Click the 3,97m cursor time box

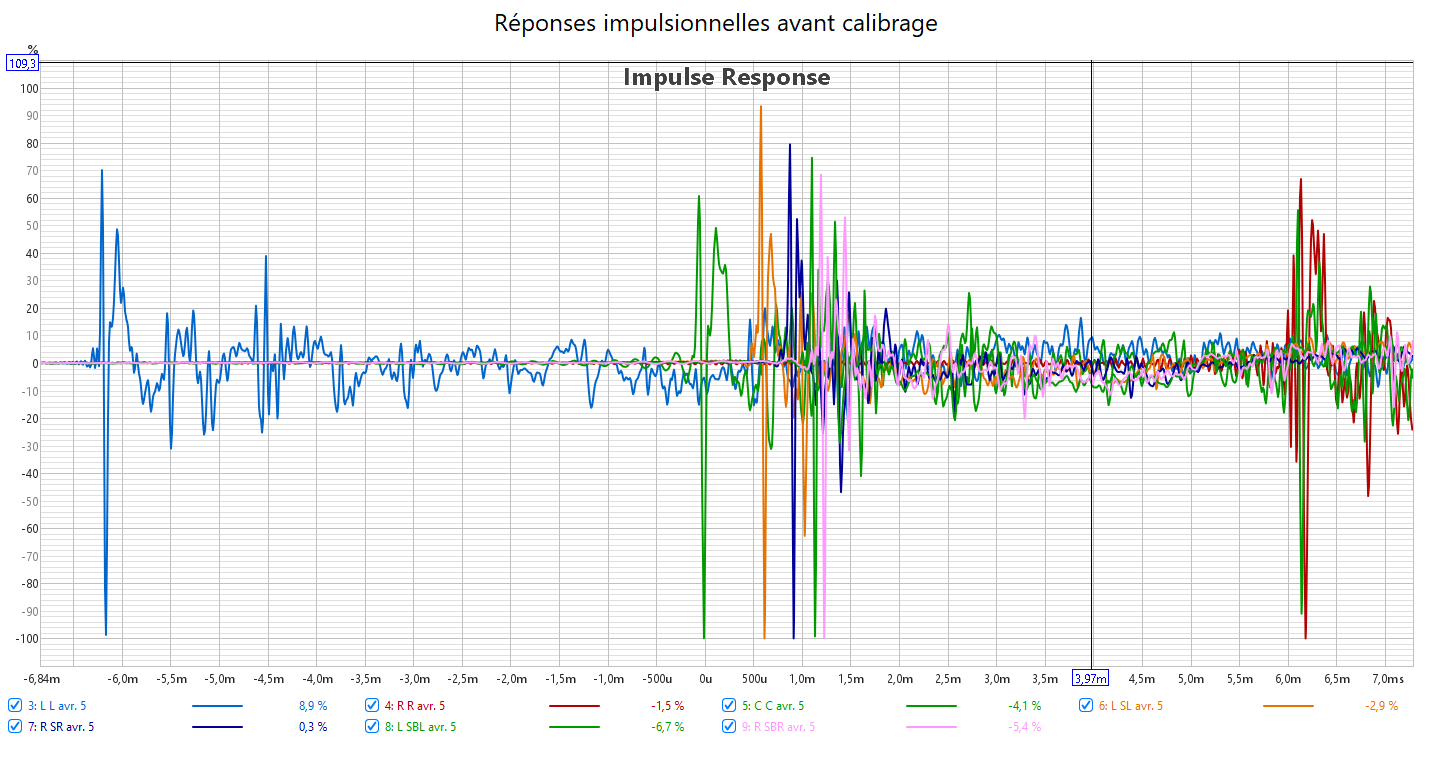click(x=1090, y=679)
